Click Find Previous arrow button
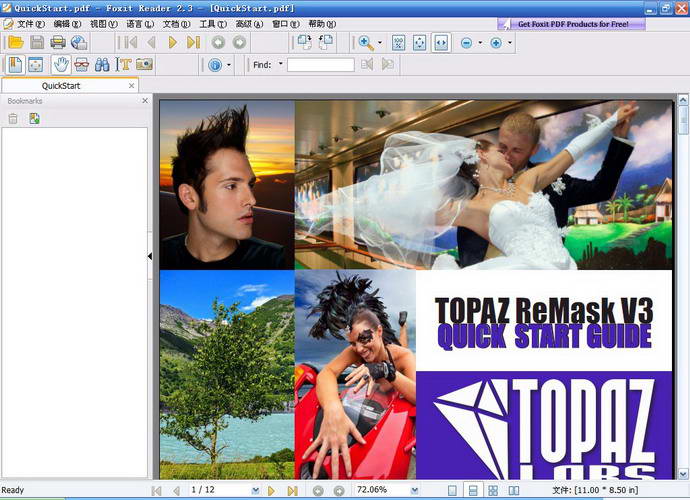This screenshot has width=690, height=500. pos(367,65)
